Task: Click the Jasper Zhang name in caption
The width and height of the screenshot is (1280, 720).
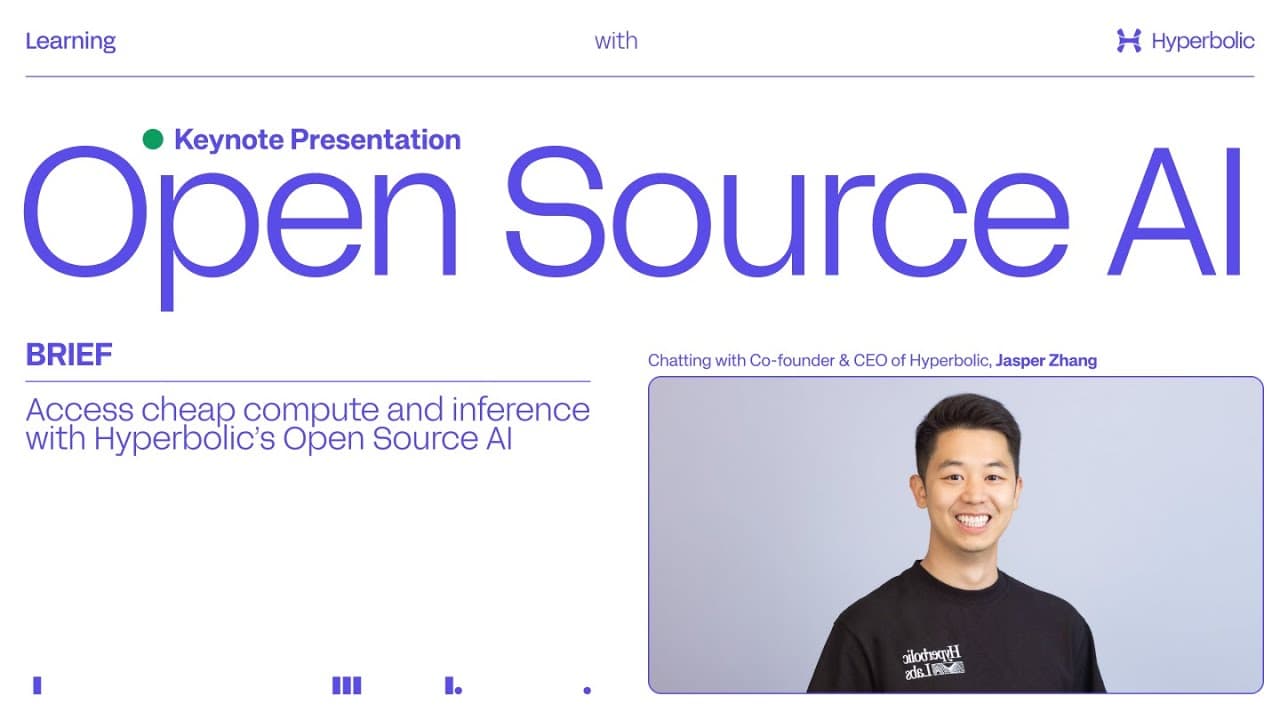Action: click(x=1046, y=361)
